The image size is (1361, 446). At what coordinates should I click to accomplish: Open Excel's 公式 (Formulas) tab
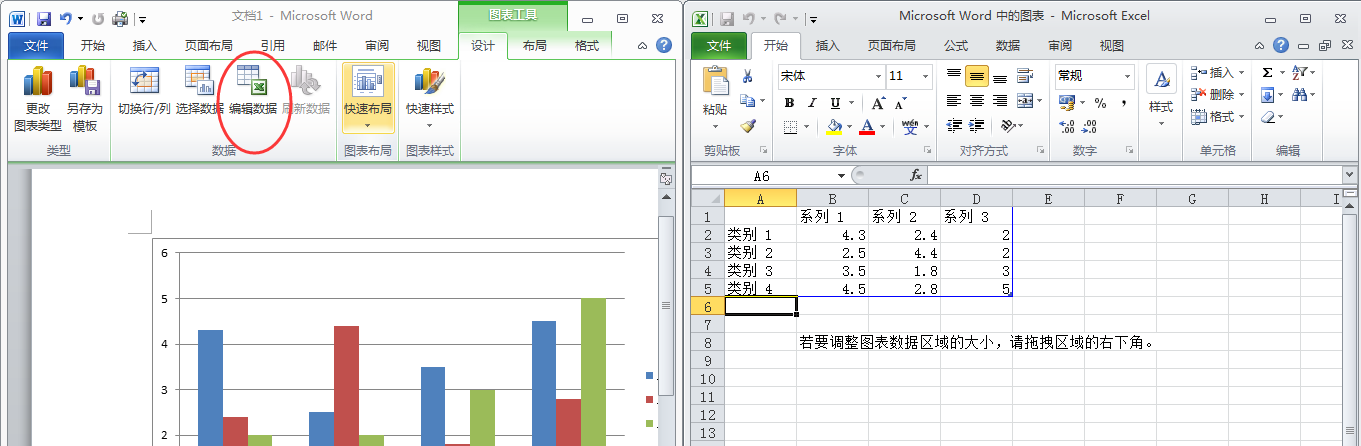click(956, 45)
